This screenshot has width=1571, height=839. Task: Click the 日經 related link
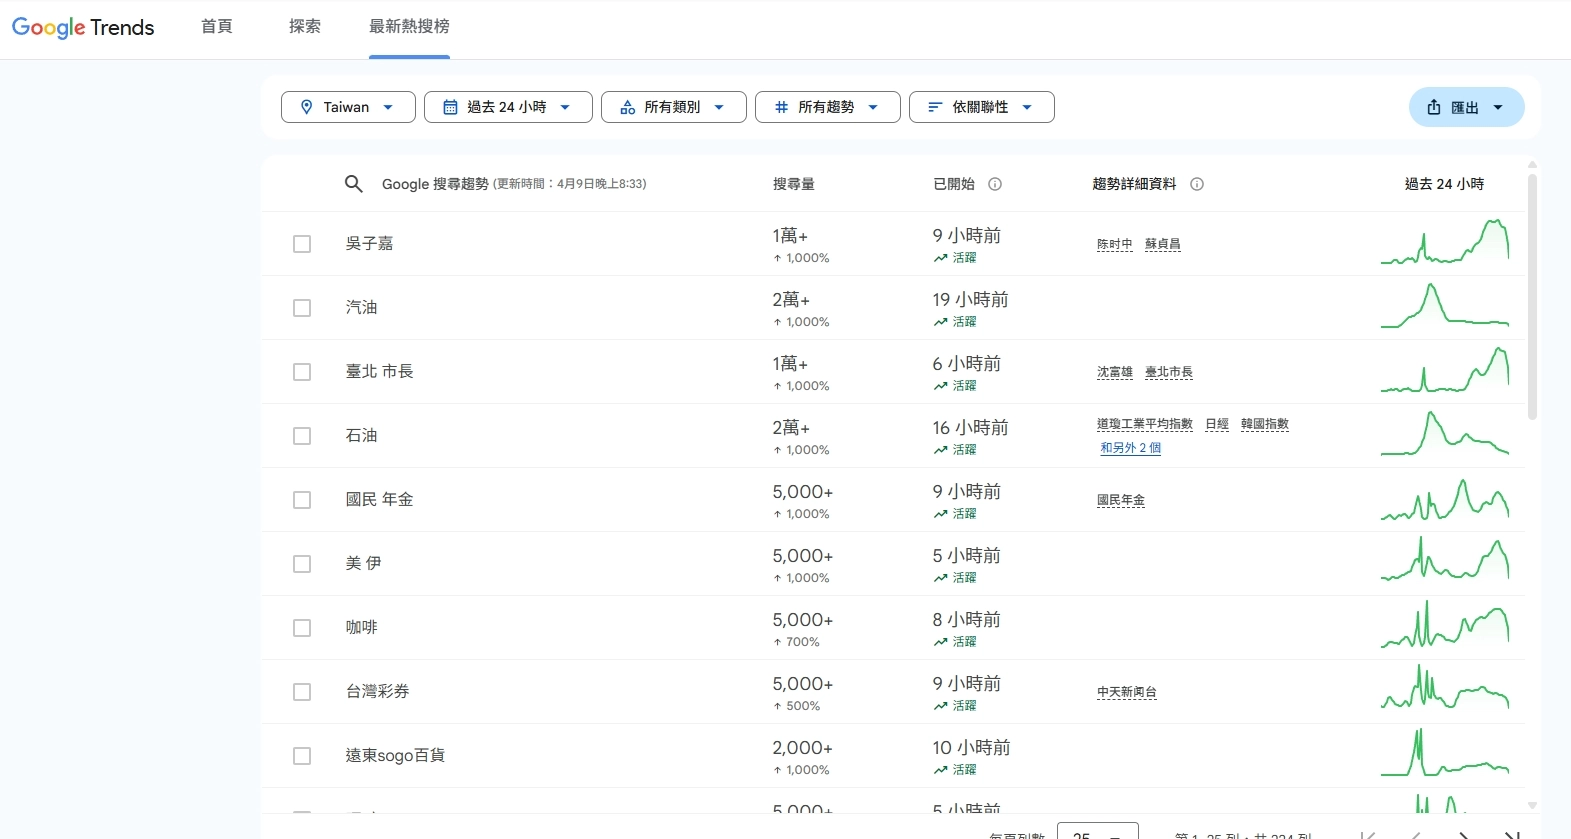coord(1217,424)
